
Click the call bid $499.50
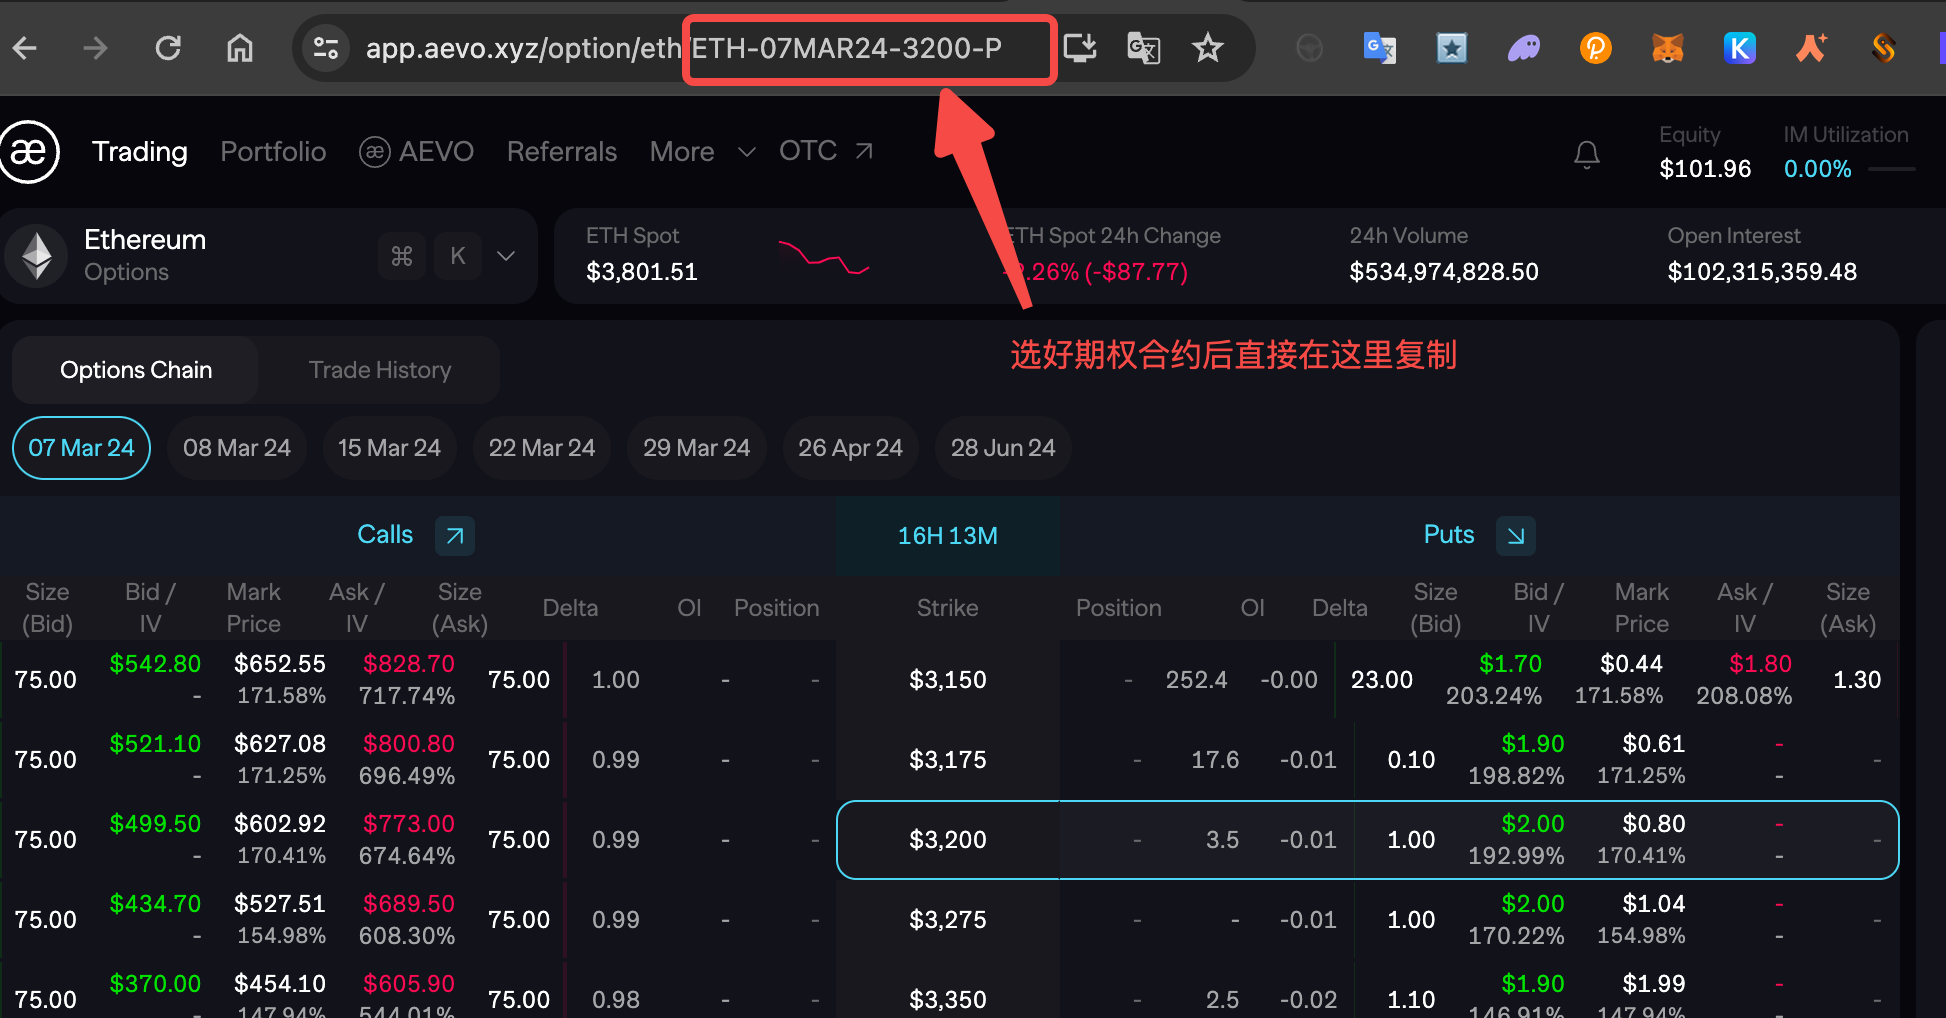pos(155,824)
